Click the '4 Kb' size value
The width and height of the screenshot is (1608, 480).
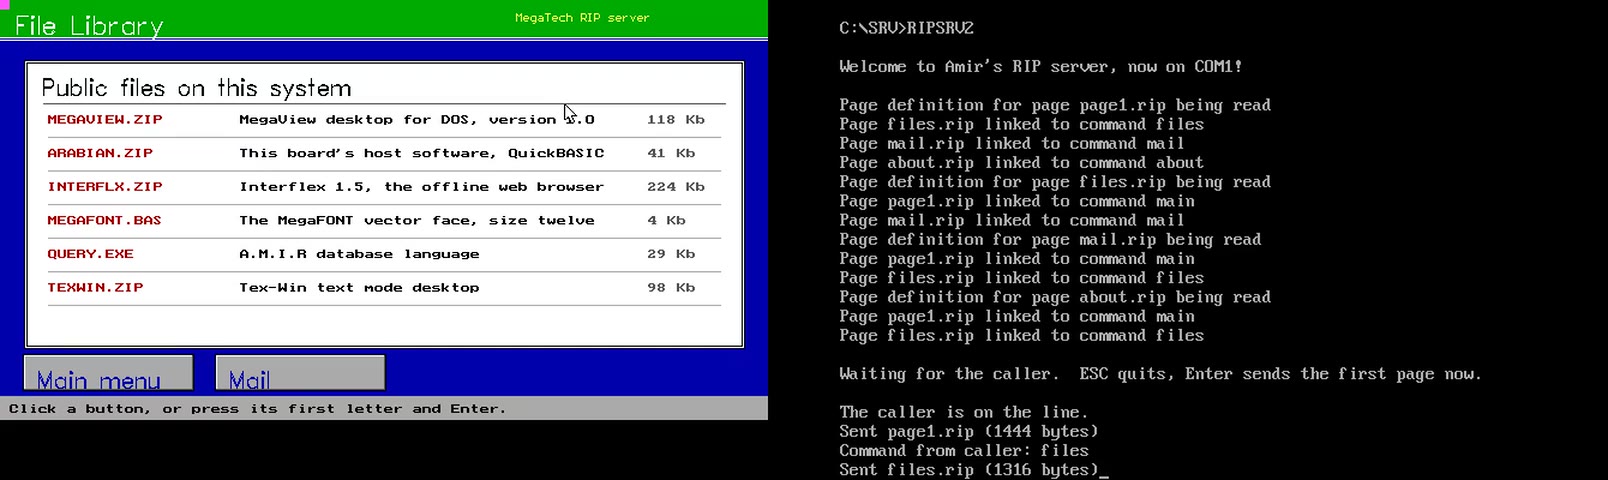666,220
